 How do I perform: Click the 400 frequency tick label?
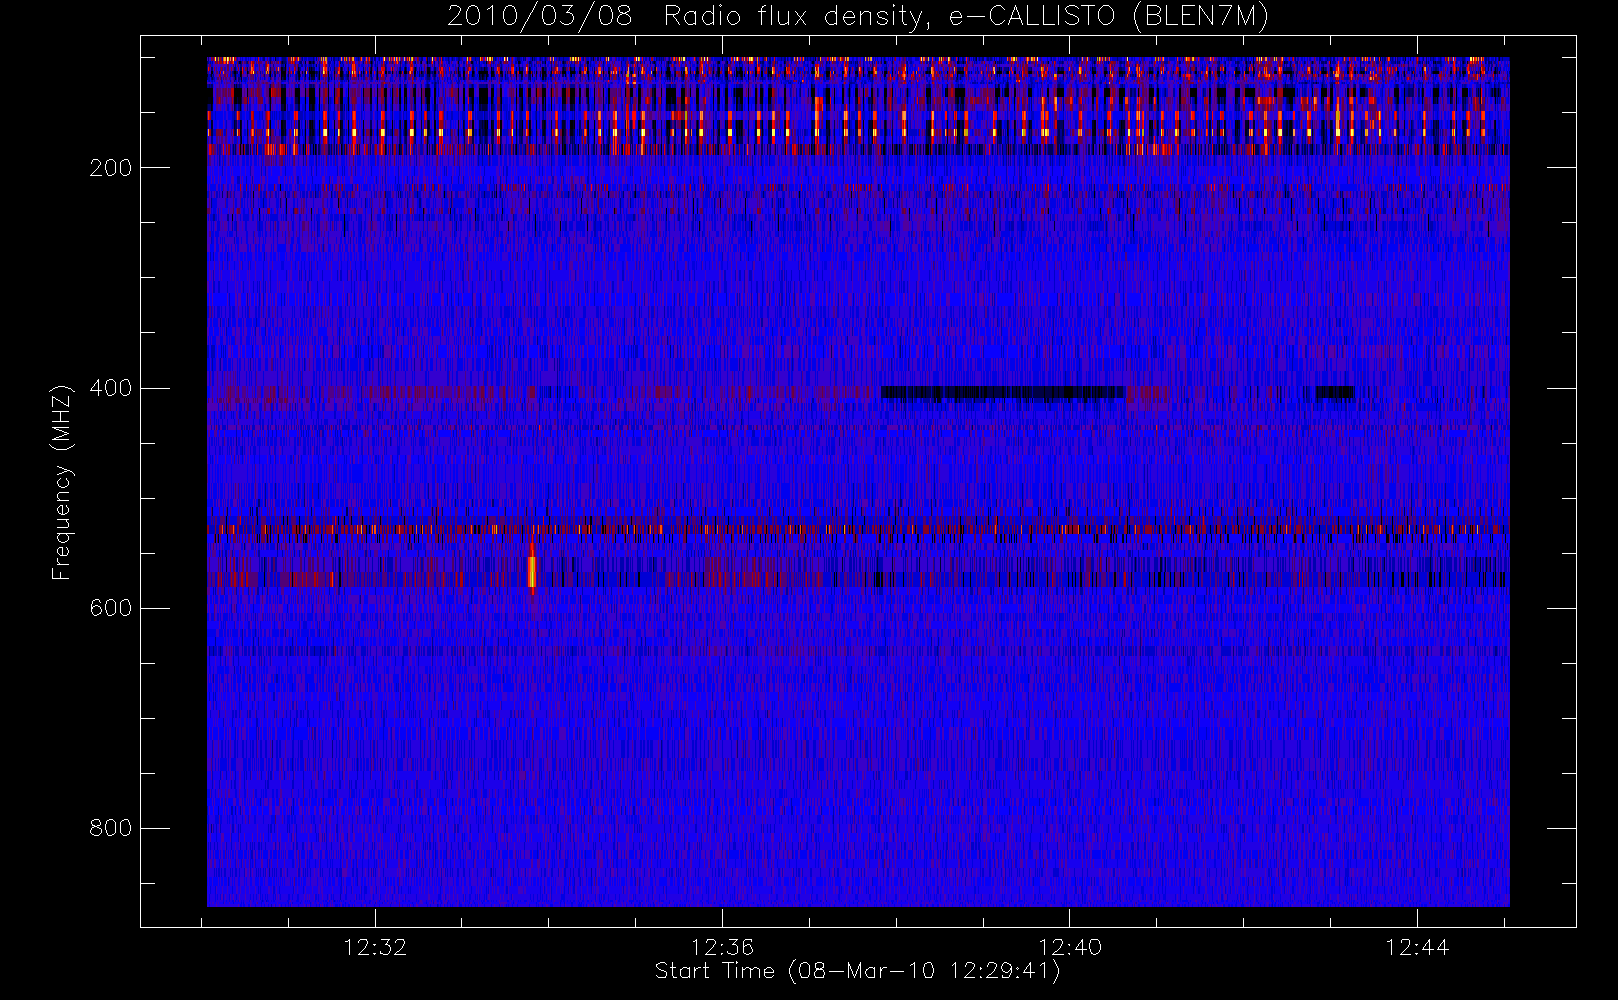tap(110, 388)
